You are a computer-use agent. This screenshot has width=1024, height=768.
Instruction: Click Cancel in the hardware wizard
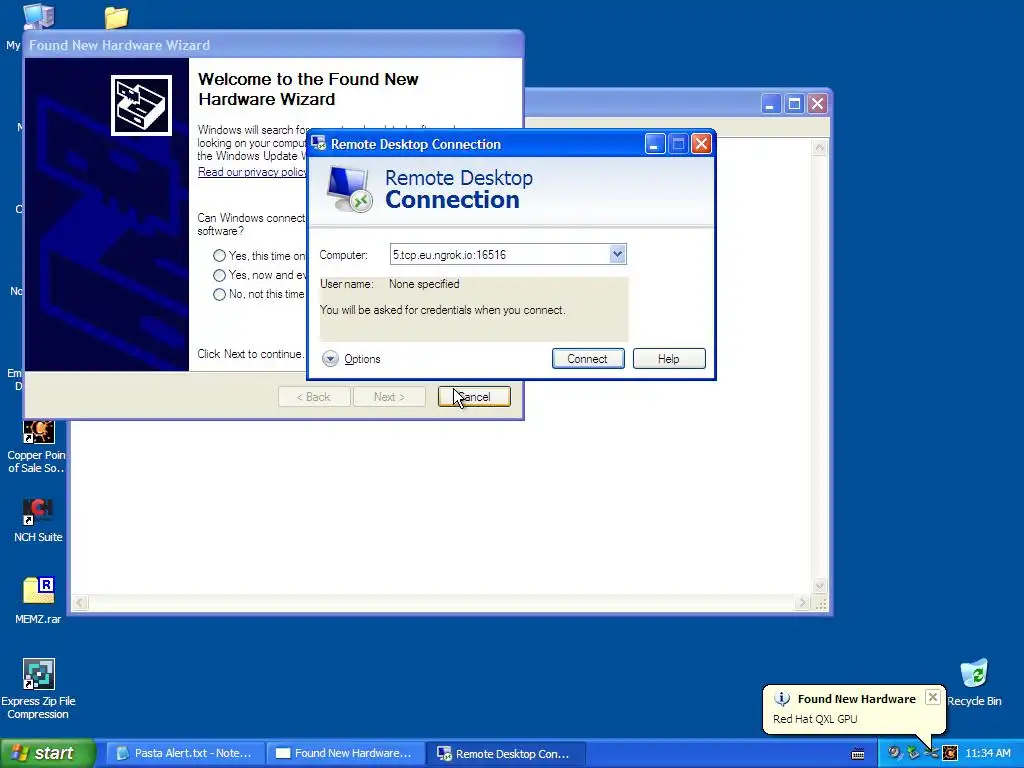474,396
